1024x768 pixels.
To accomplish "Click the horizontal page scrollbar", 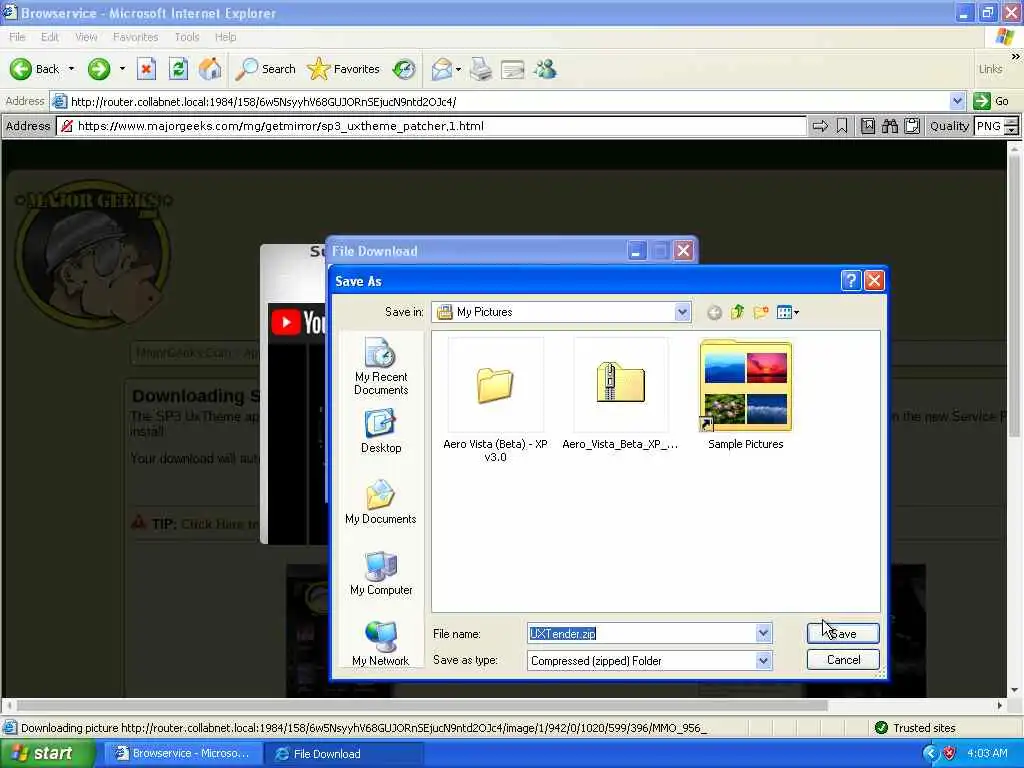I will pos(422,705).
